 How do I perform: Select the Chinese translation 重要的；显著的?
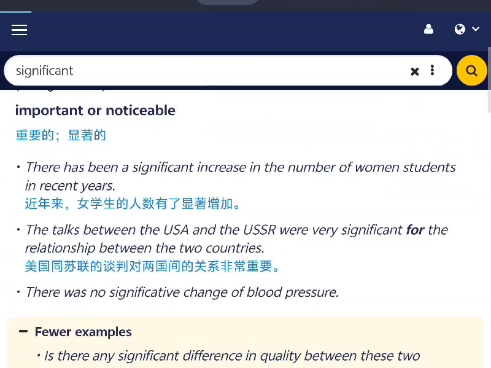[61, 135]
